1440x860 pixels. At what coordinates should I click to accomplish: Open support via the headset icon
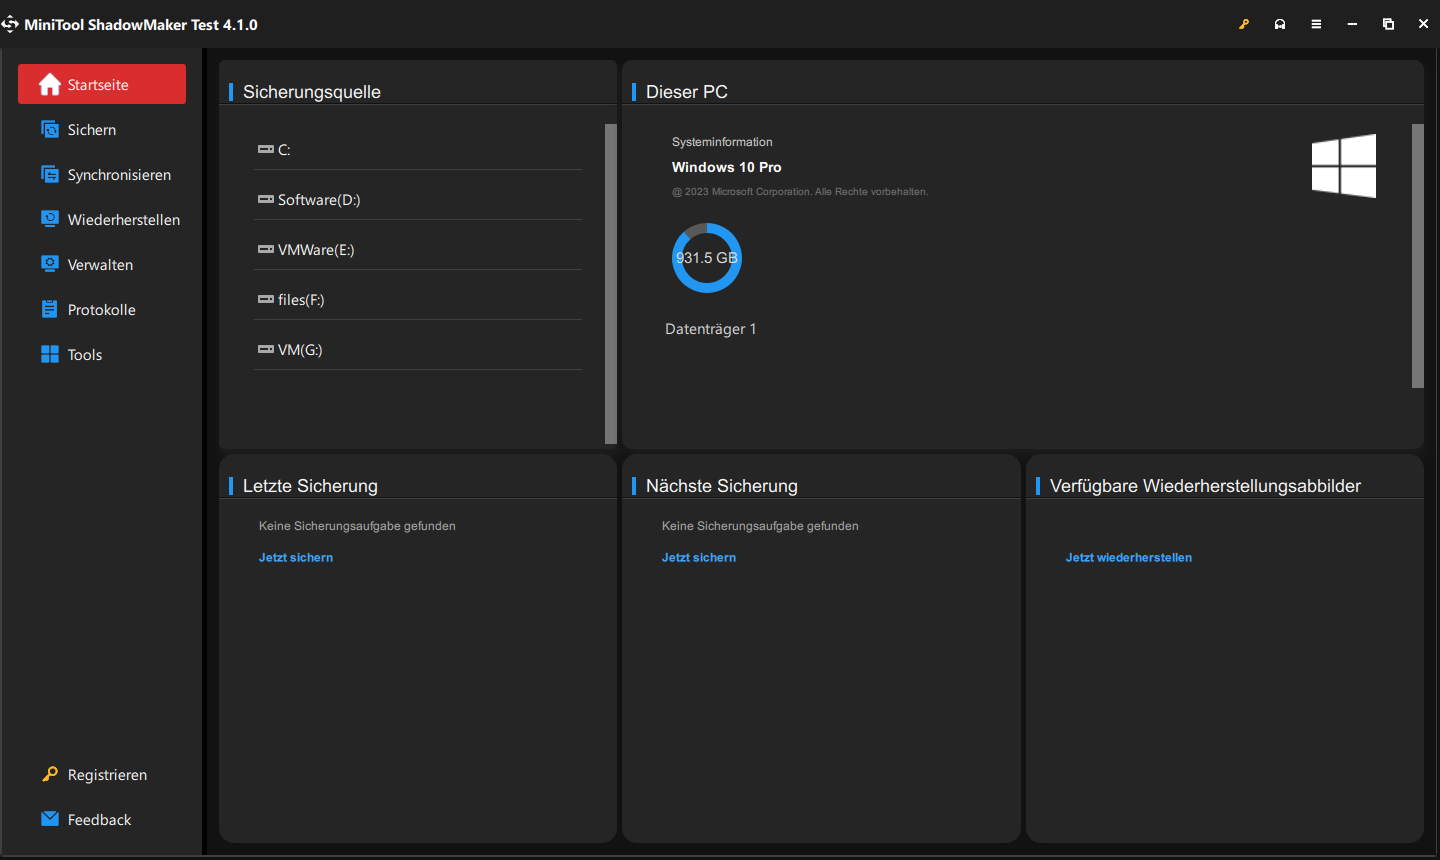1280,24
